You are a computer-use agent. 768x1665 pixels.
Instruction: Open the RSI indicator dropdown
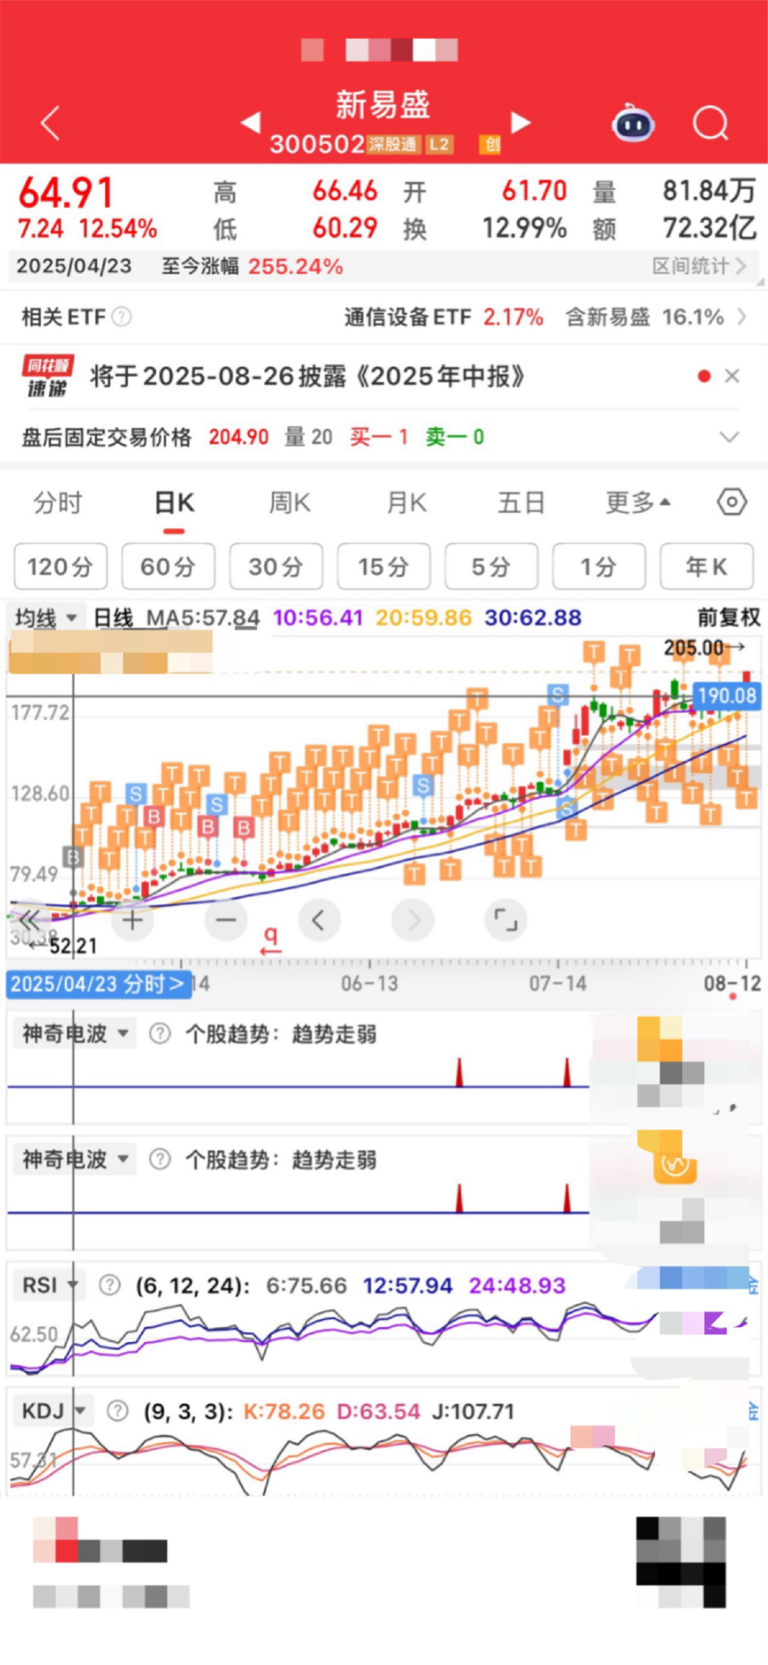click(49, 1285)
